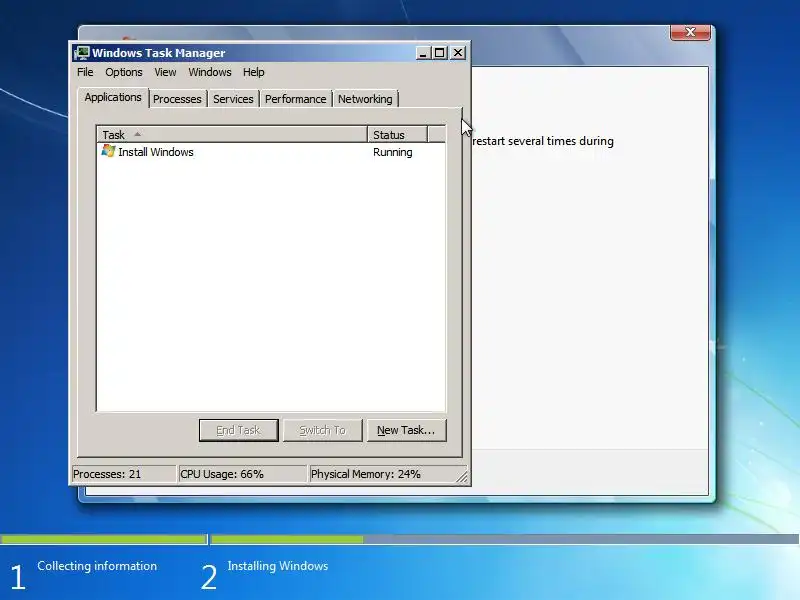Open the Windows menu
Screen dimensions: 800x600
pyautogui.click(x=210, y=72)
